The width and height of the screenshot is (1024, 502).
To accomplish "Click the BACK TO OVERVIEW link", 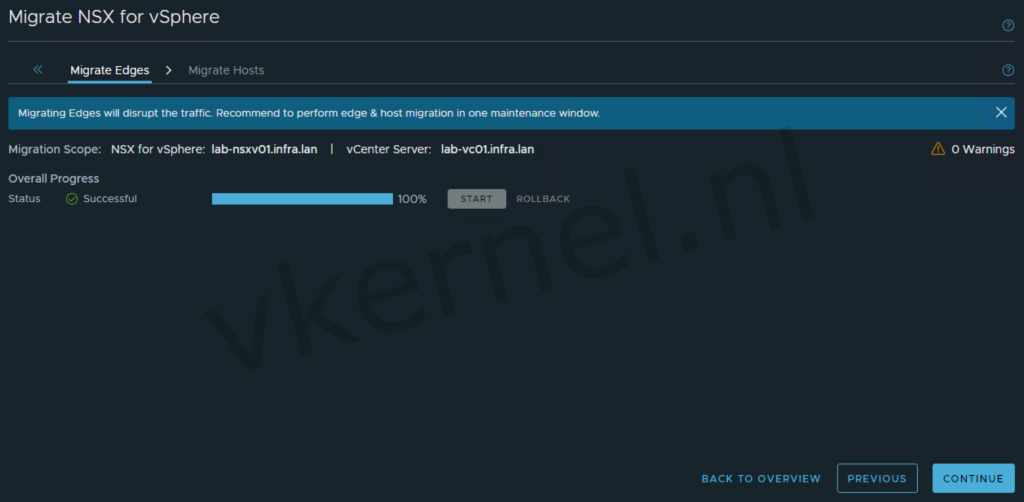I will pos(761,479).
